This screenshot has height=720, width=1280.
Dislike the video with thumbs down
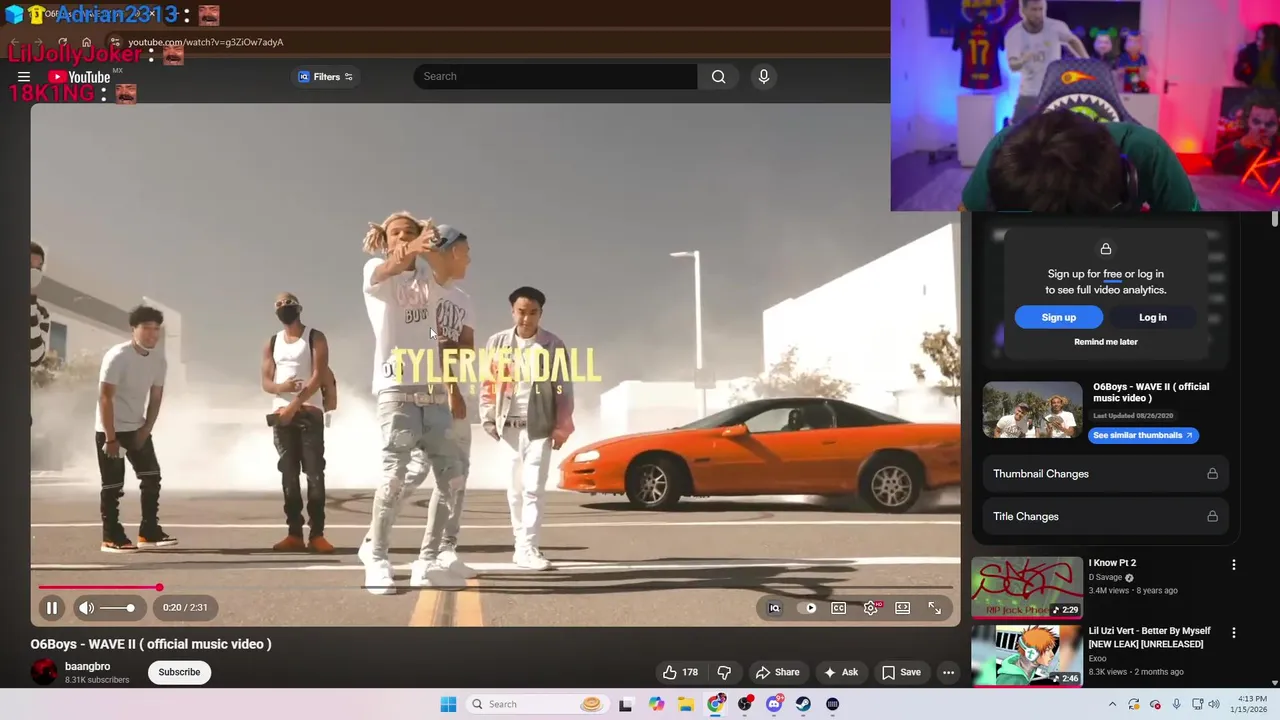tap(724, 672)
